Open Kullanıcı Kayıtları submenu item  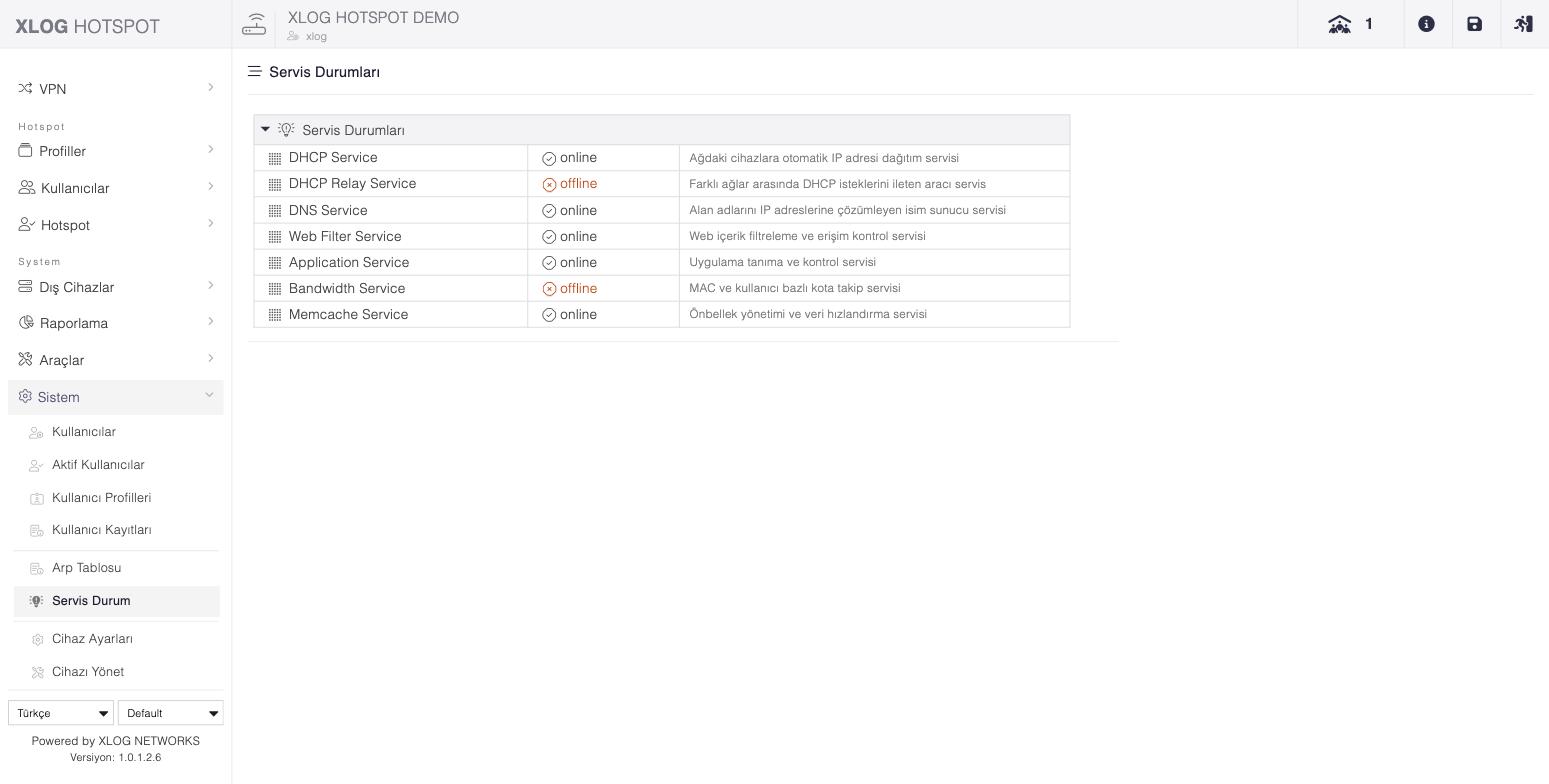point(102,530)
